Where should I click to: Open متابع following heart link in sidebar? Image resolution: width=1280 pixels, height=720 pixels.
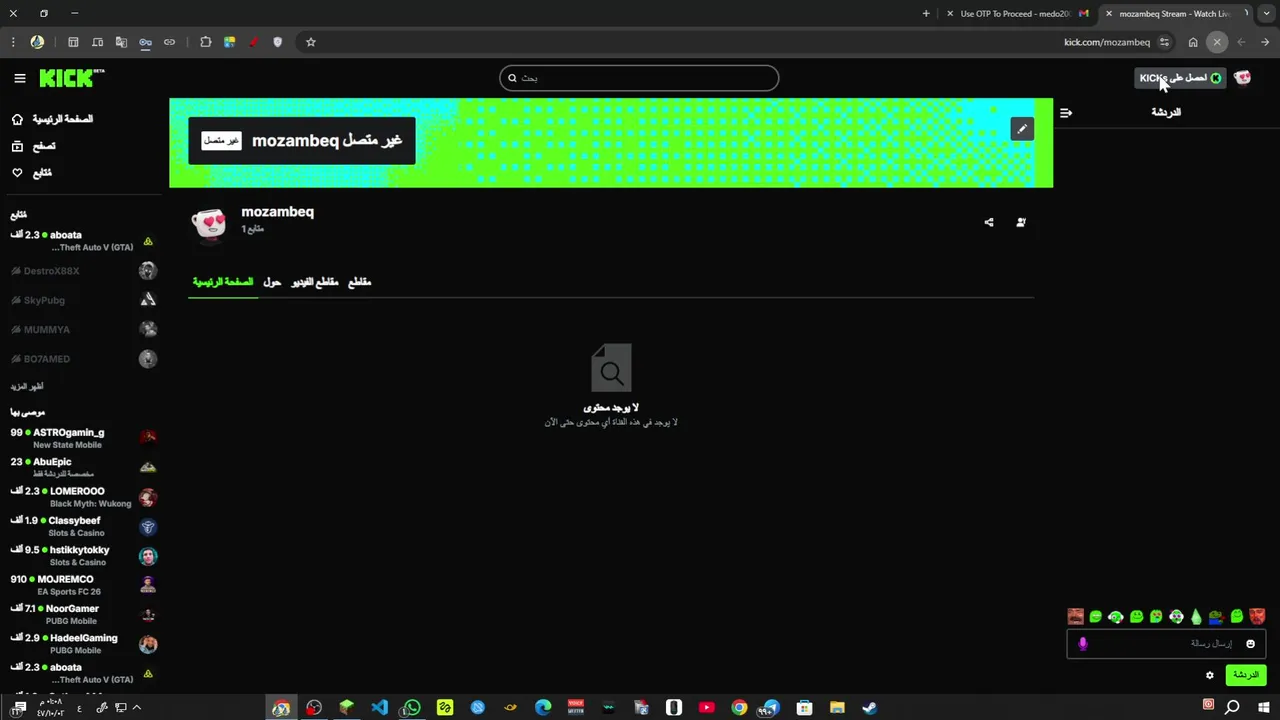[x=31, y=173]
